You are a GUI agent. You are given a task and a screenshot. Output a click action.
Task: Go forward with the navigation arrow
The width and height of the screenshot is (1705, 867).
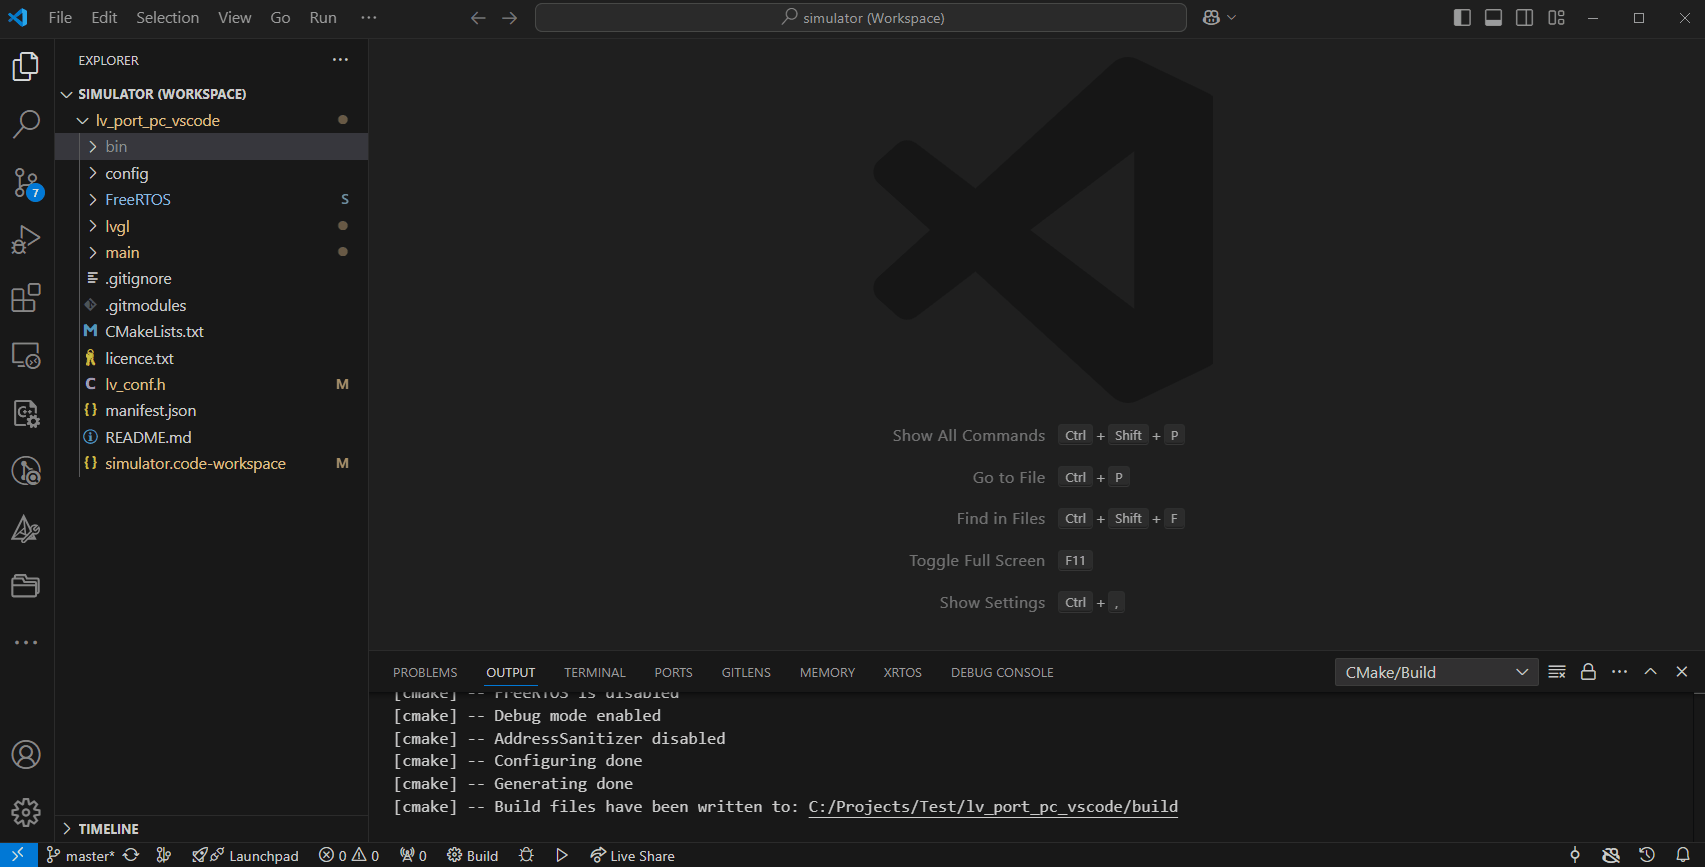pyautogui.click(x=510, y=18)
